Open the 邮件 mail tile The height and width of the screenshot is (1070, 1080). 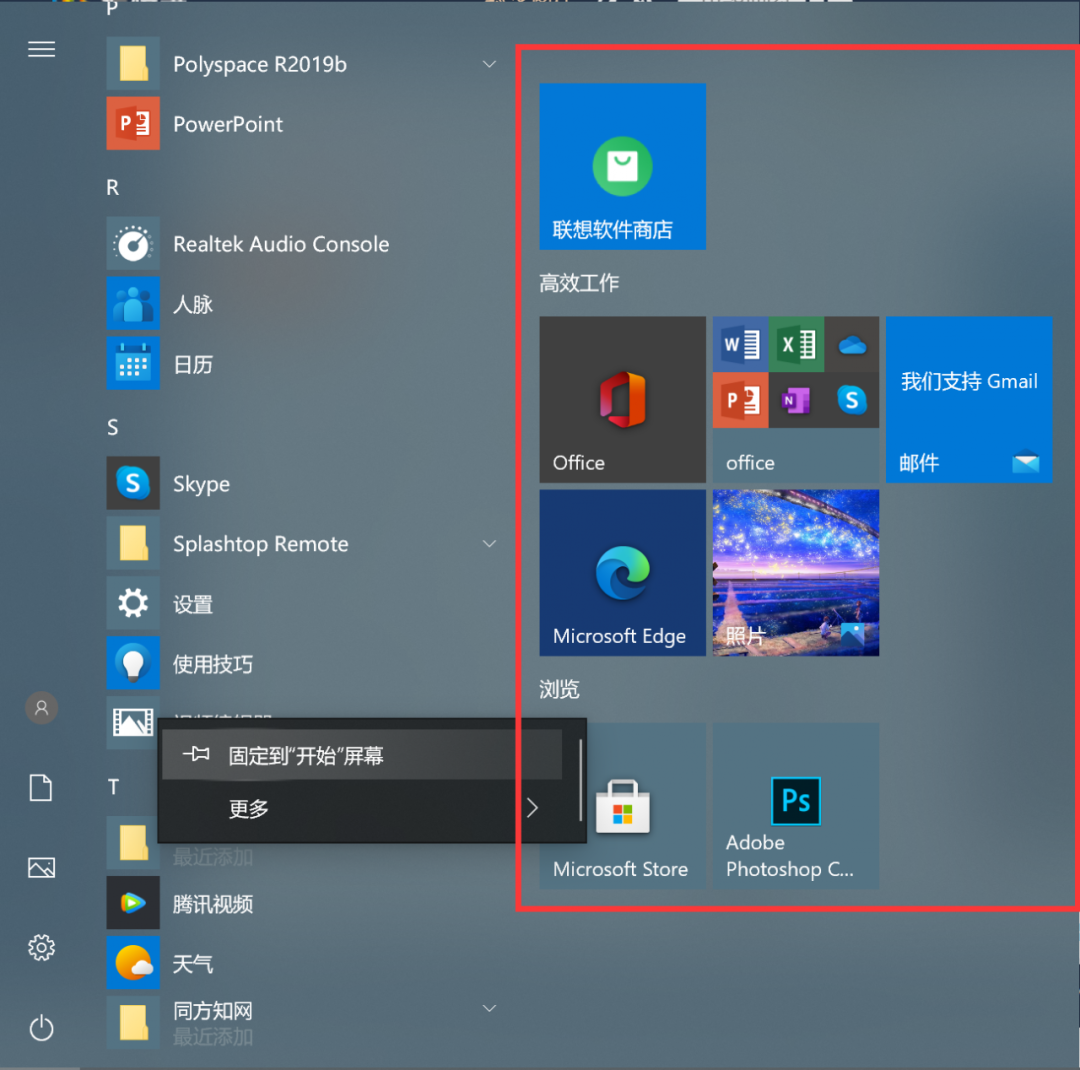pos(969,400)
